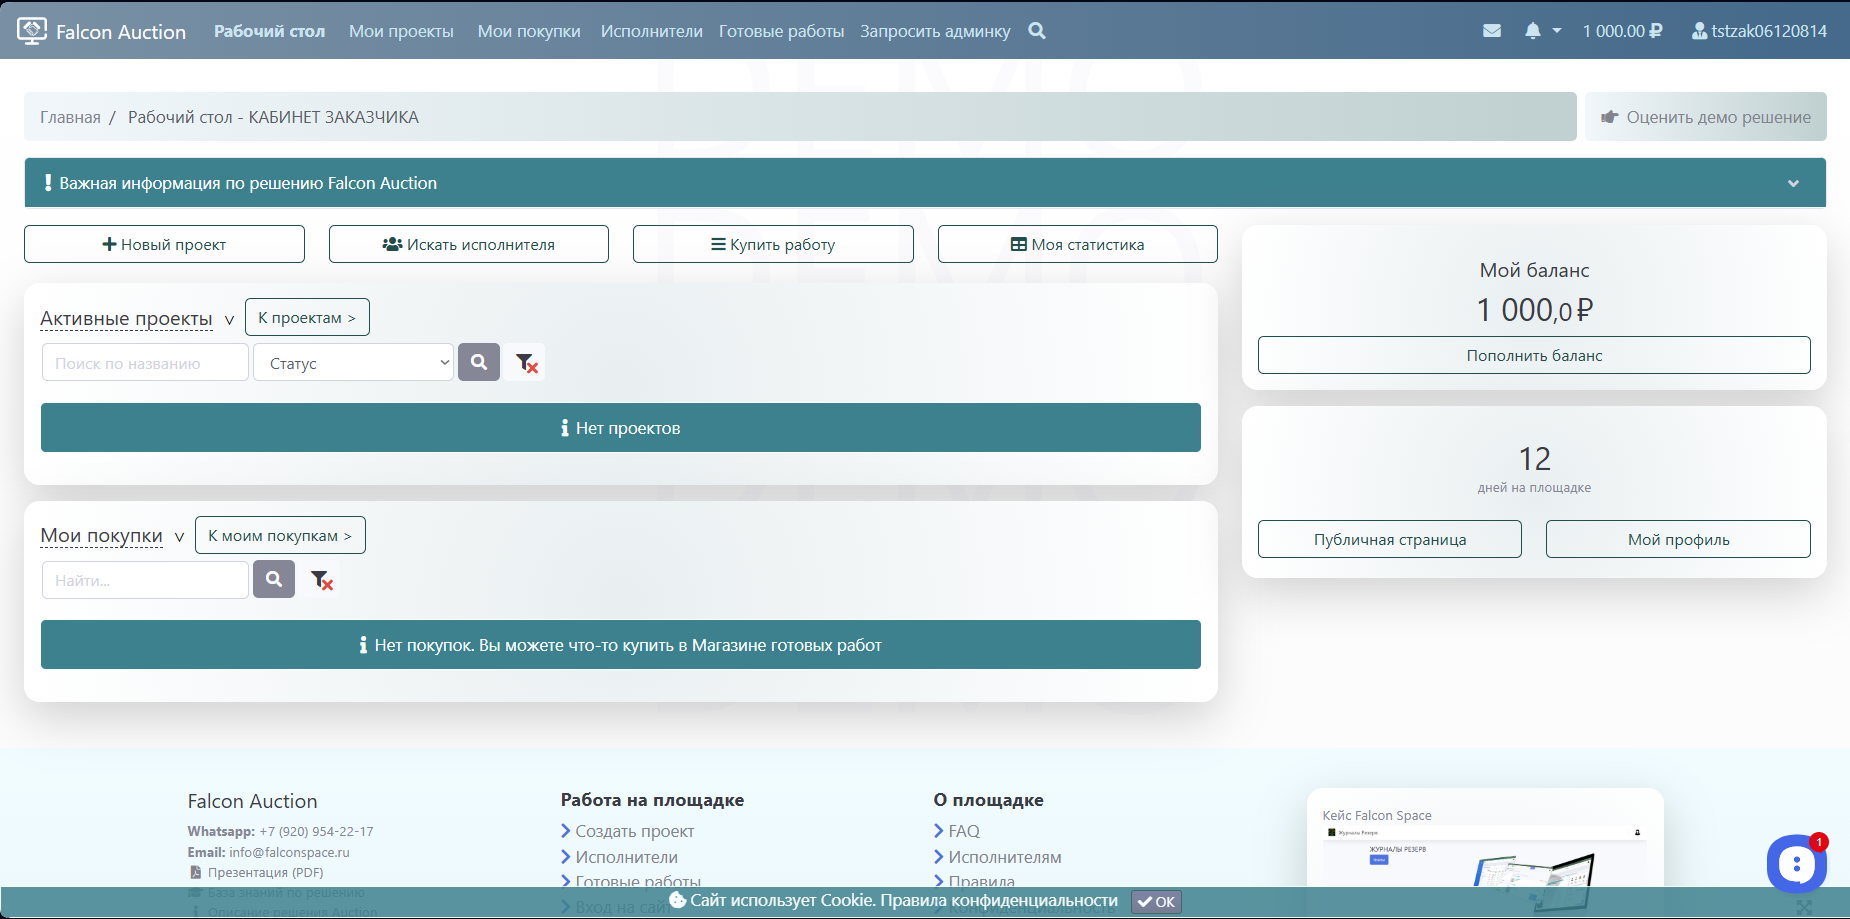Image resolution: width=1850 pixels, height=919 pixels.
Task: Accept cookies with the OK button
Action: (x=1156, y=901)
